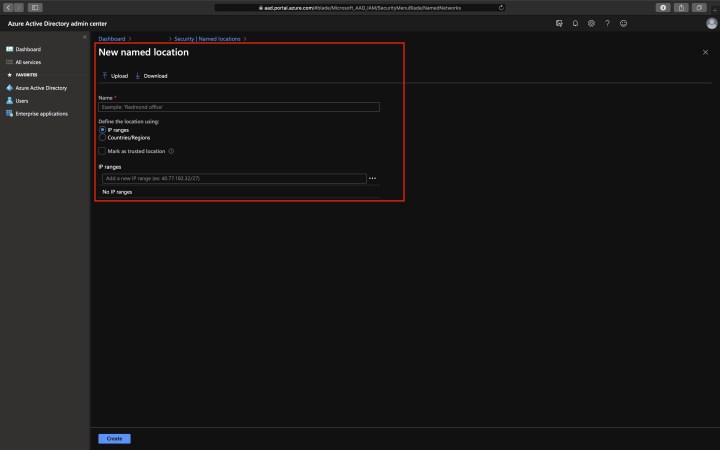
Task: Open the notifications bell
Action: (x=575, y=23)
